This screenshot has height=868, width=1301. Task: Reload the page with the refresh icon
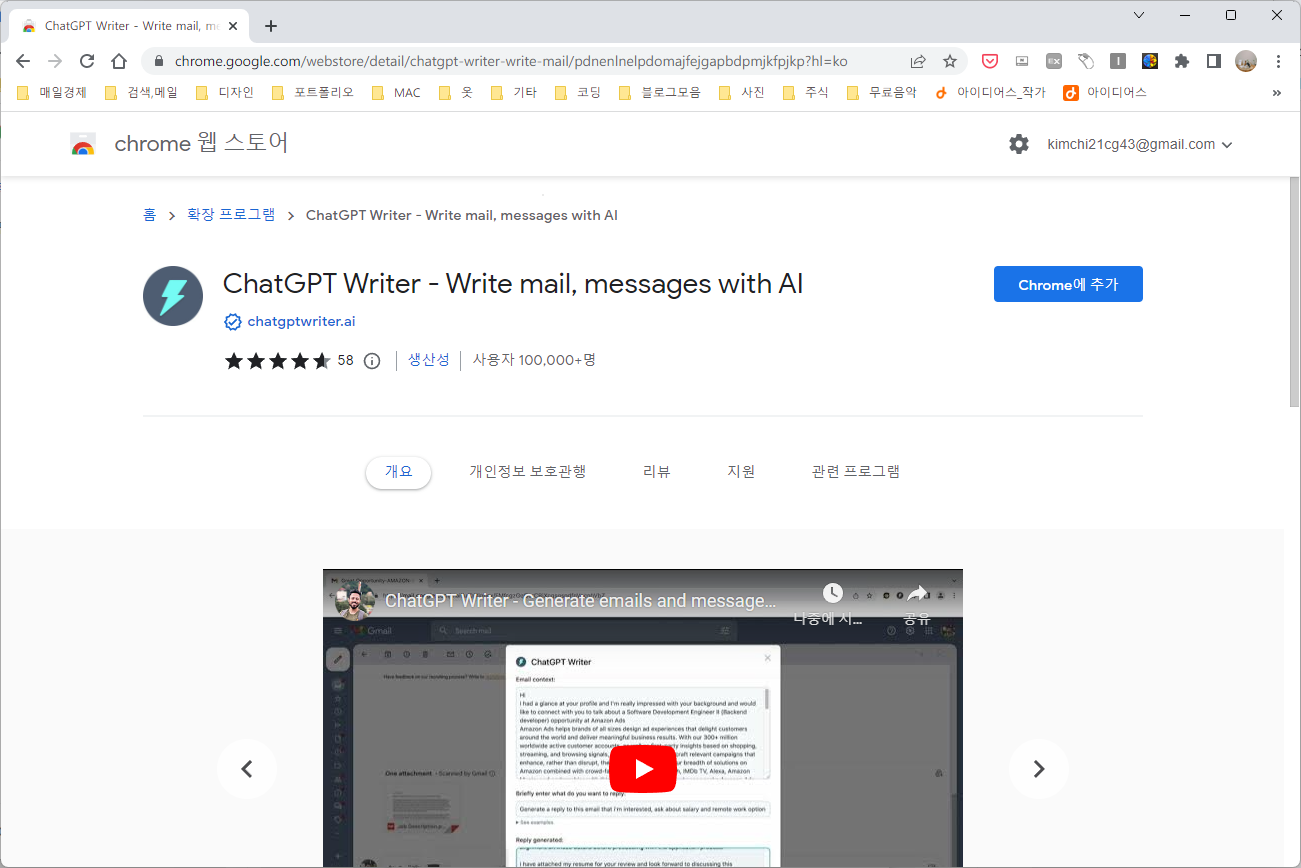pyautogui.click(x=87, y=61)
